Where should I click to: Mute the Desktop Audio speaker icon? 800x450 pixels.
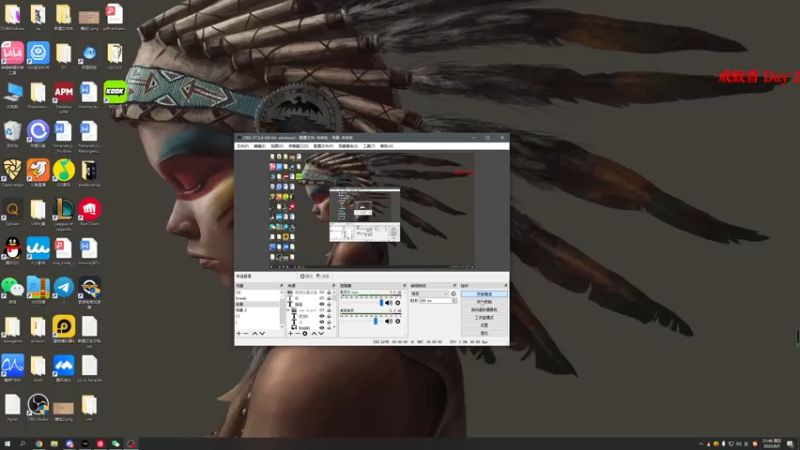[387, 321]
